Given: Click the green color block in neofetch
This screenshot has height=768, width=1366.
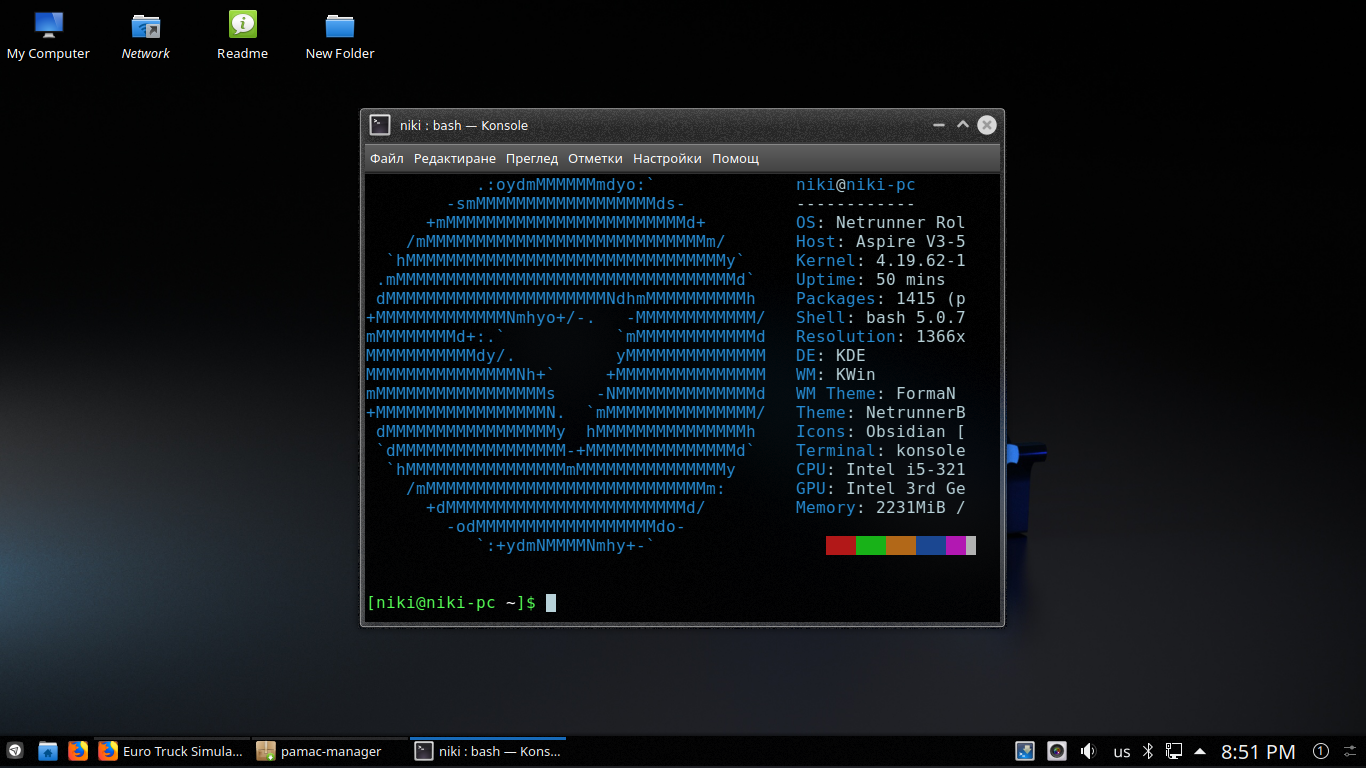Looking at the screenshot, I should click(x=871, y=545).
